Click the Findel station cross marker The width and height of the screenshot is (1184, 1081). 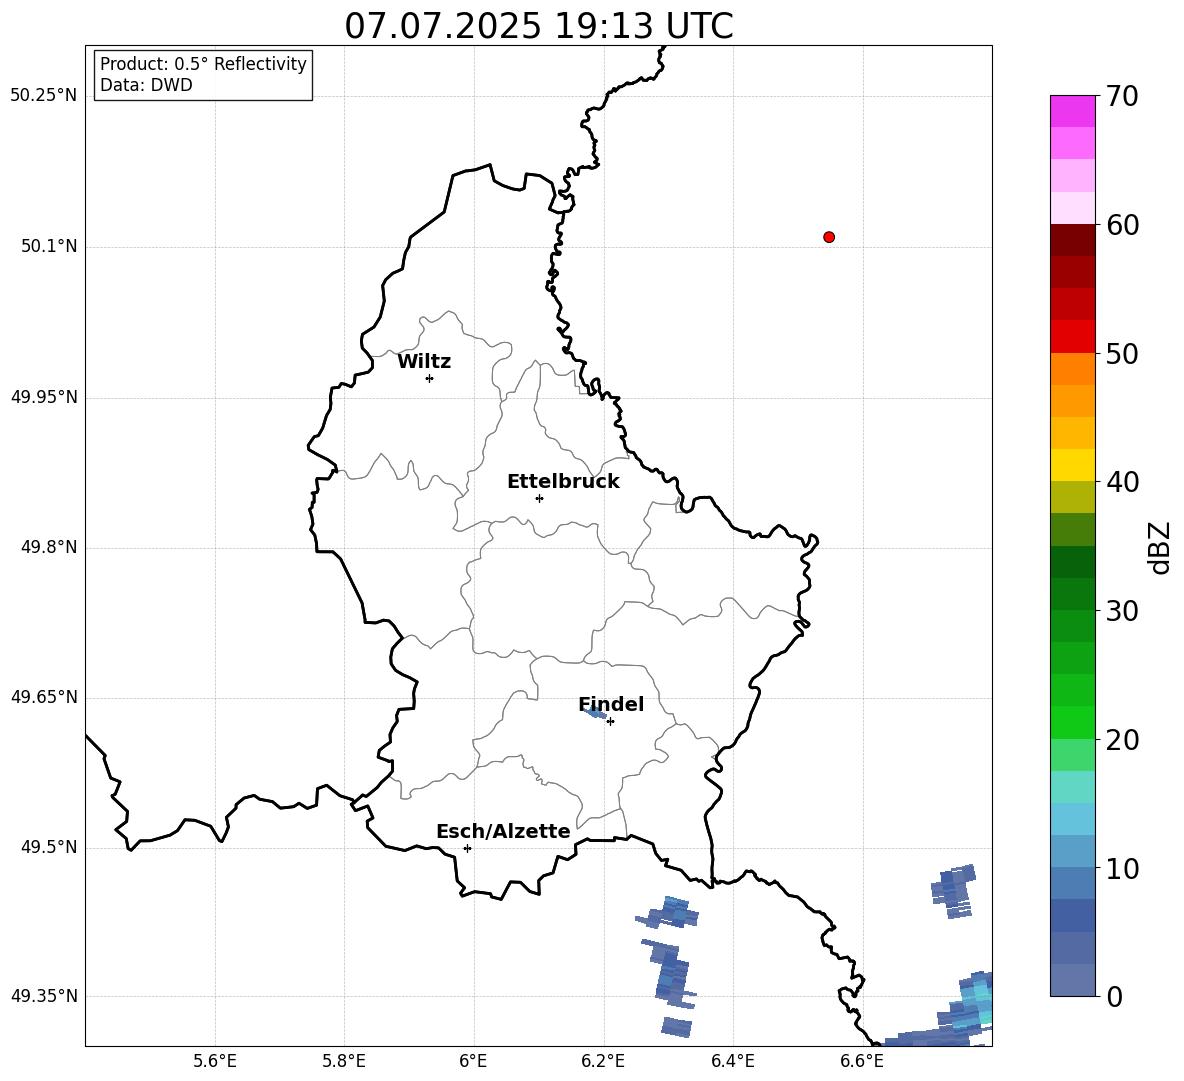[610, 721]
